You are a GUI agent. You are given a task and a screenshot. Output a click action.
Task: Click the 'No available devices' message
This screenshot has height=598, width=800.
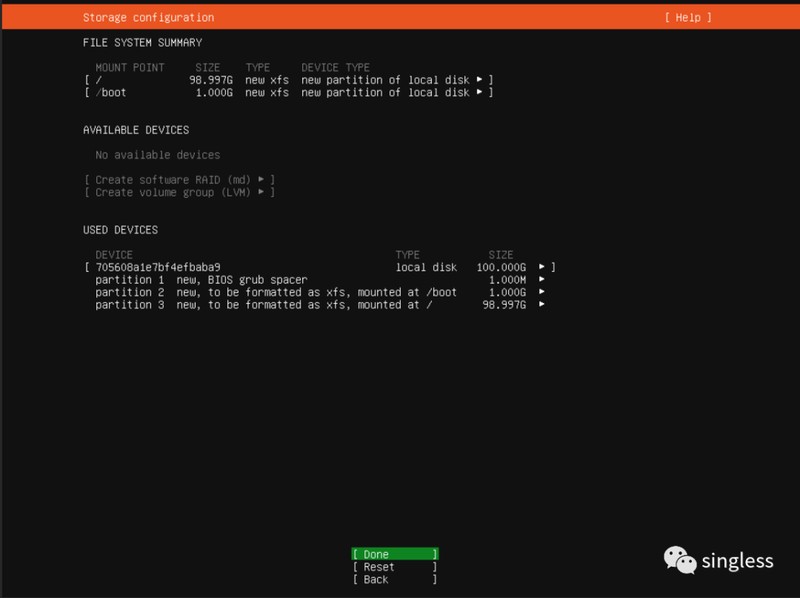(x=158, y=155)
